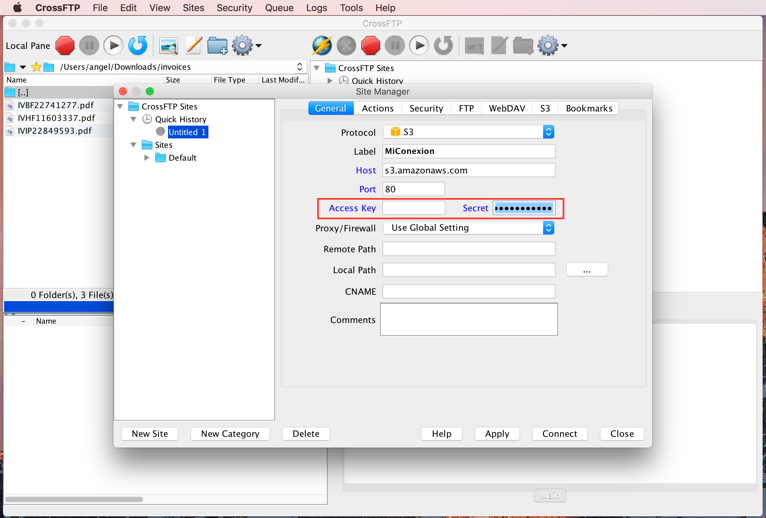This screenshot has height=518, width=766.
Task: Open the Protocol dropdown showing S3
Action: tap(468, 132)
